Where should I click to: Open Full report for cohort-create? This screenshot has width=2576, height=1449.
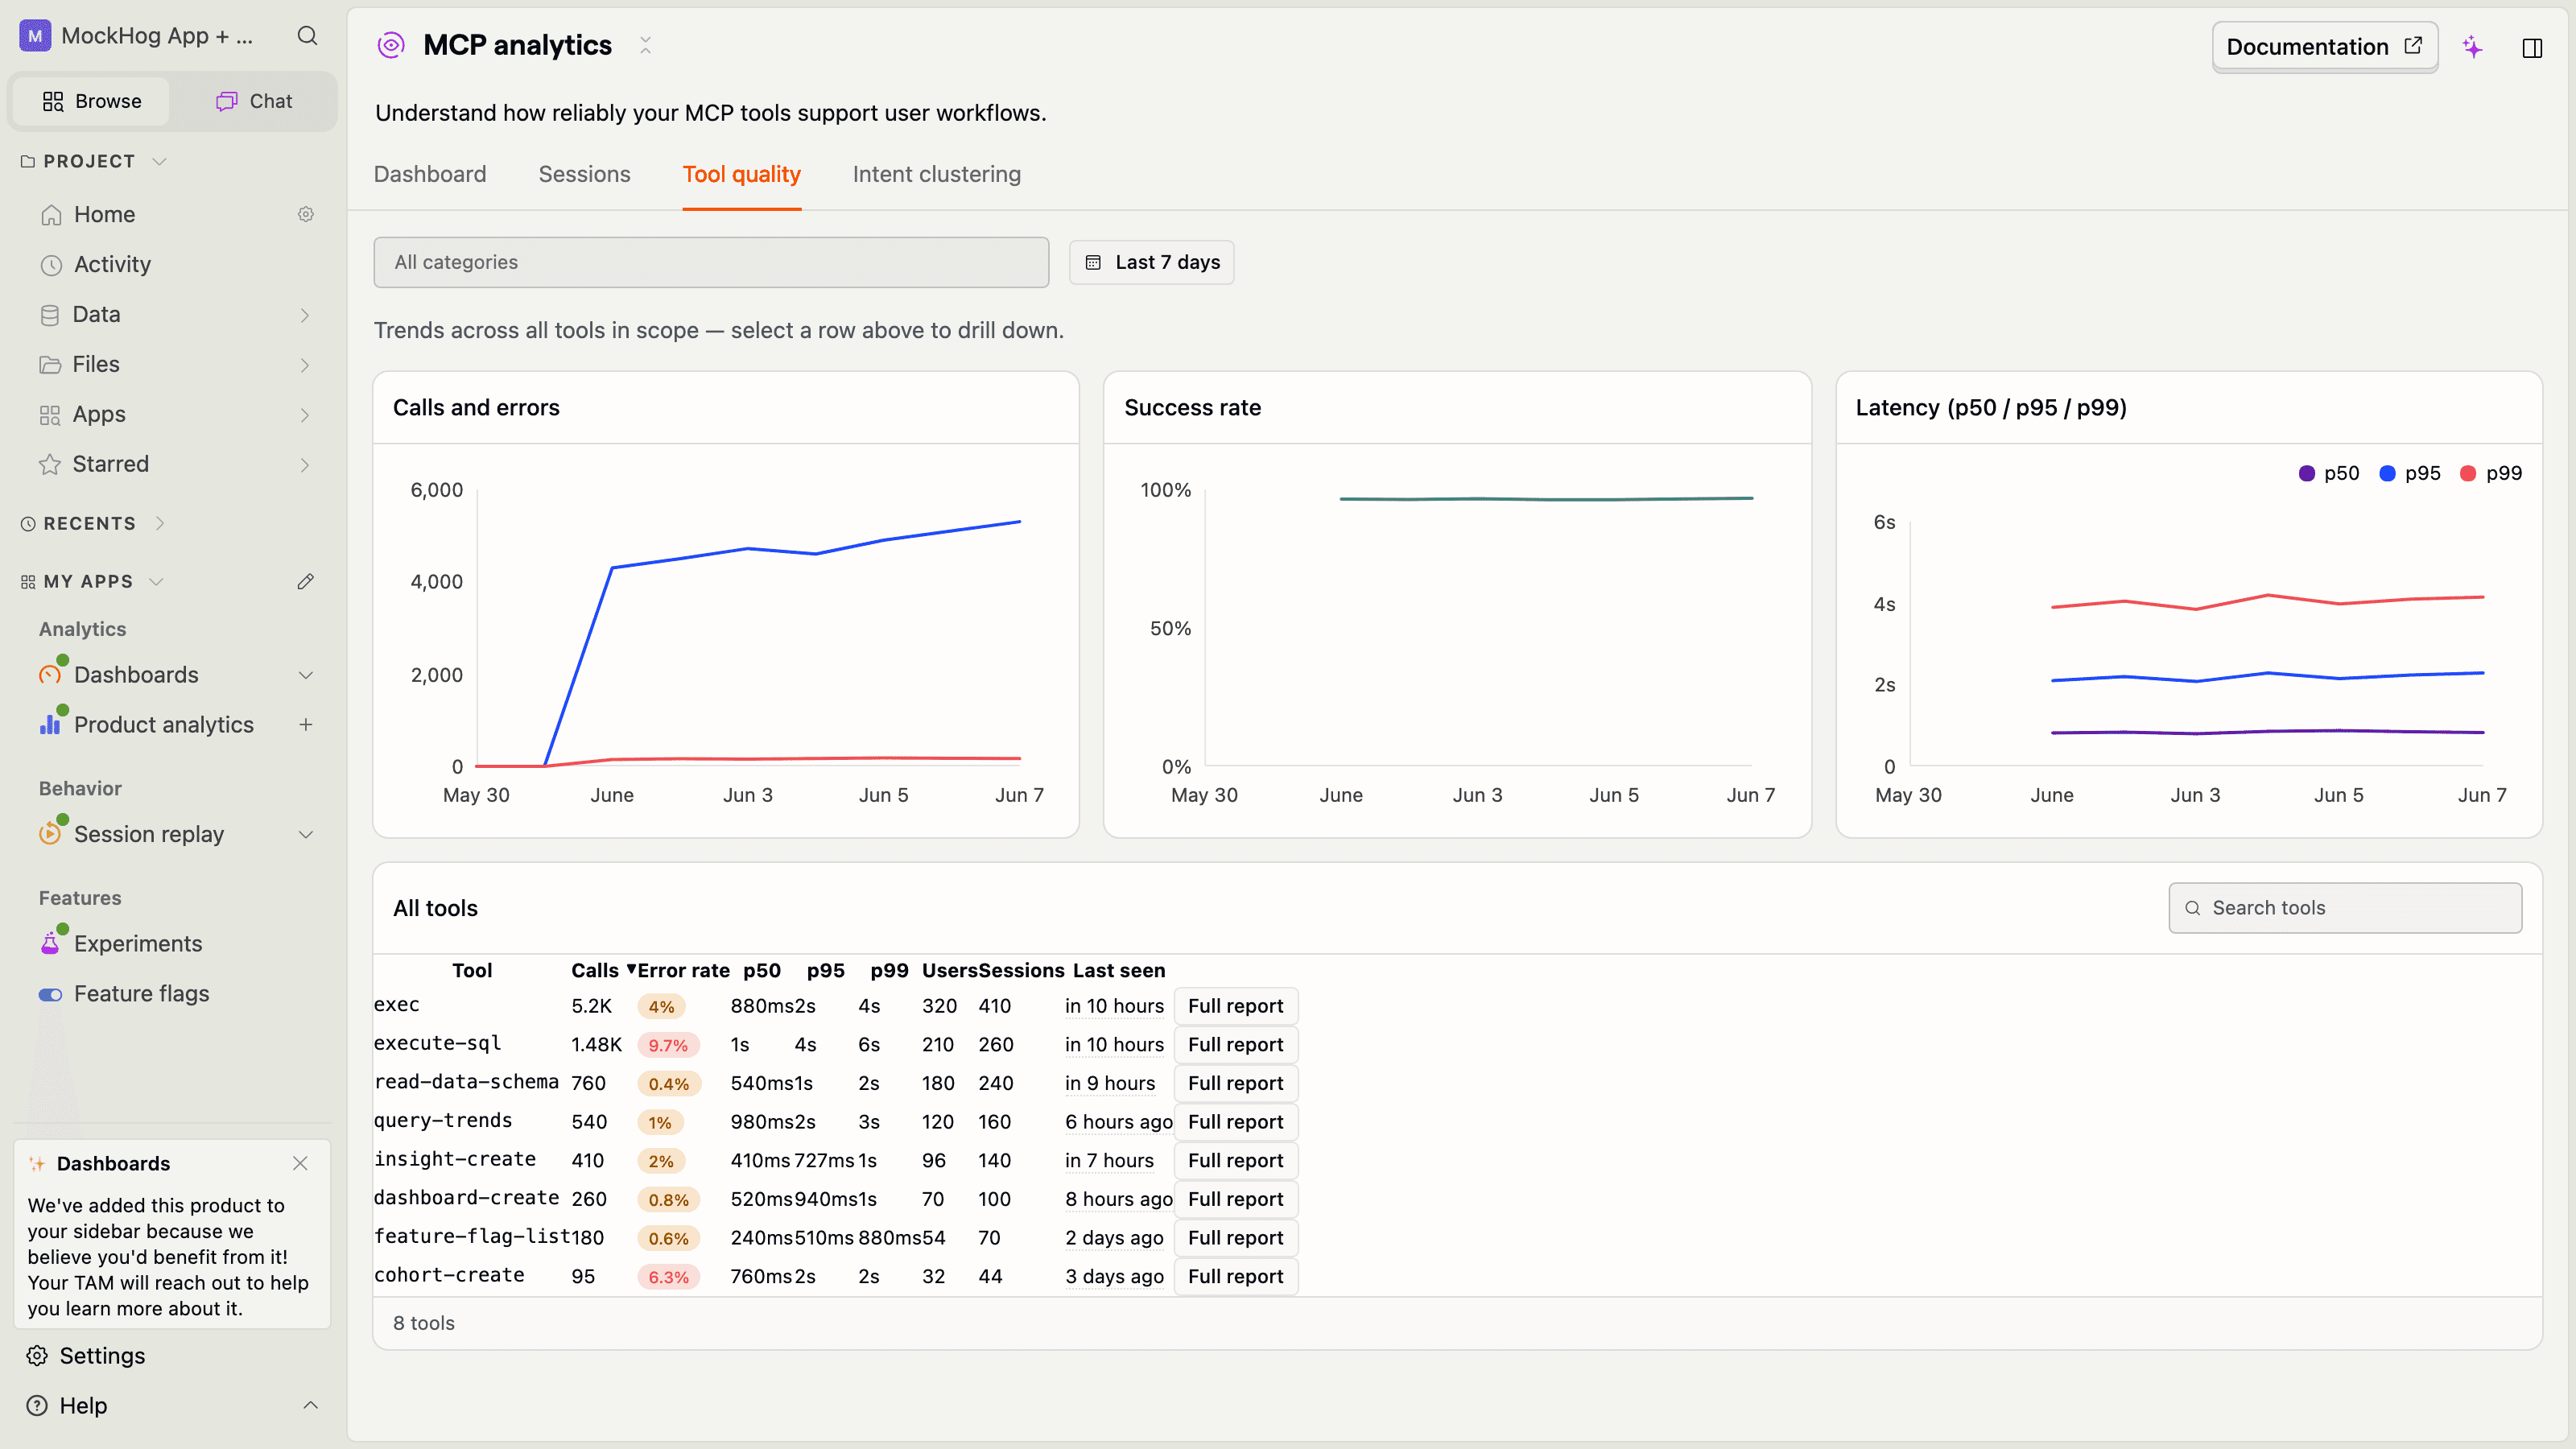[x=1235, y=1276]
